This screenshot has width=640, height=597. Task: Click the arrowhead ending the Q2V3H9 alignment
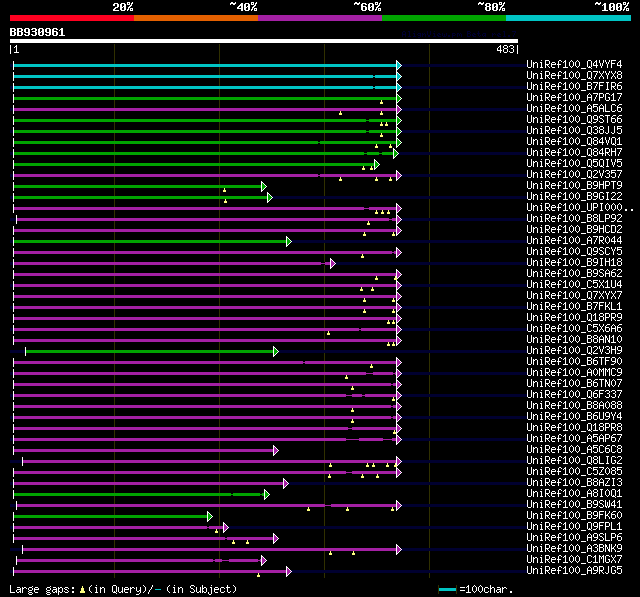[276, 351]
